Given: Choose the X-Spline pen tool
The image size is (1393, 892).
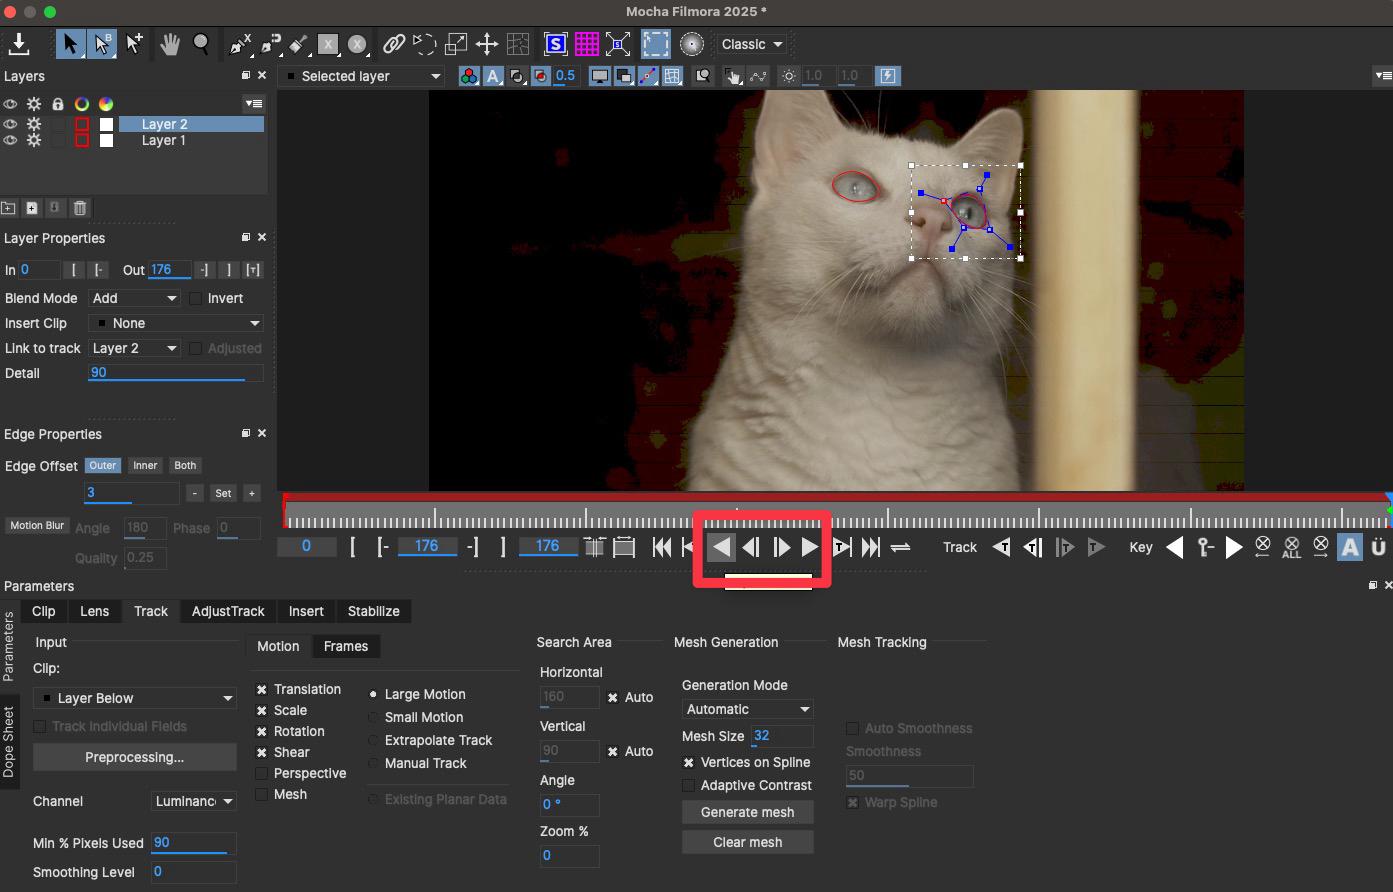Looking at the screenshot, I should (241, 44).
